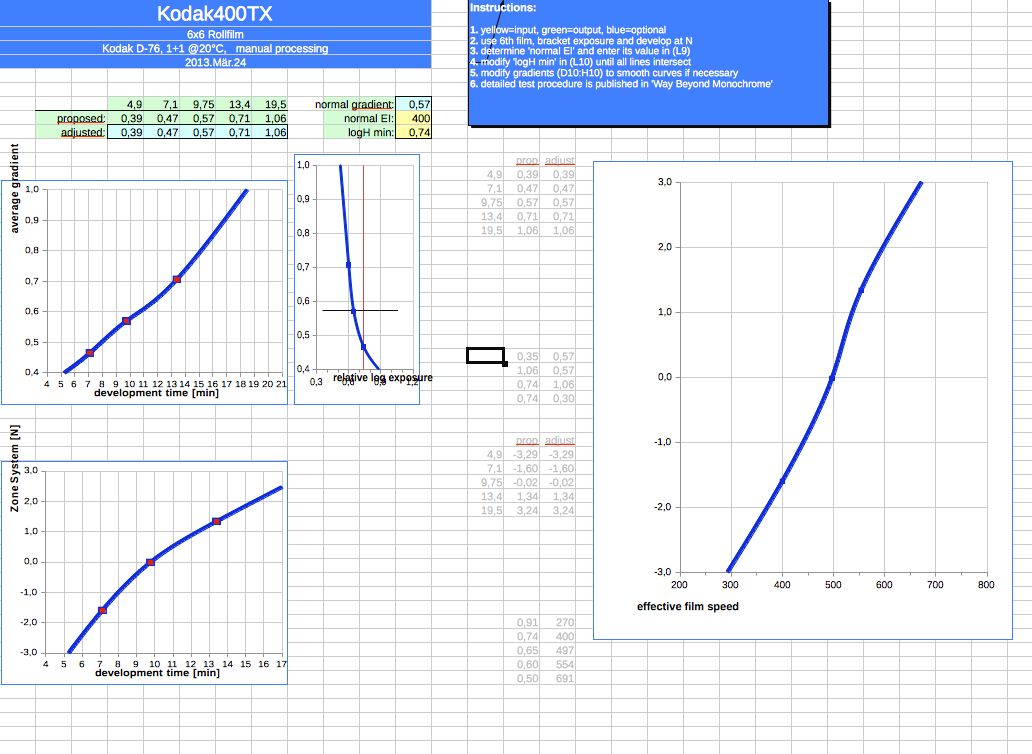Select green header time cell 4,9
Viewport: 1032px width, 754px height.
tap(126, 104)
